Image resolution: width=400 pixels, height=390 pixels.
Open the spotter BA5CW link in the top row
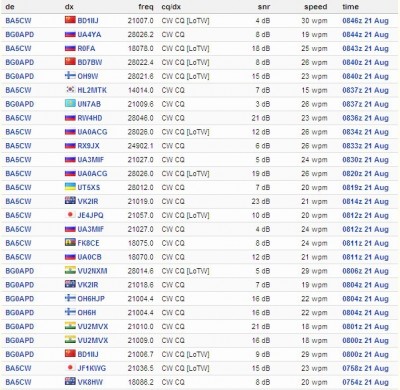[18, 21]
